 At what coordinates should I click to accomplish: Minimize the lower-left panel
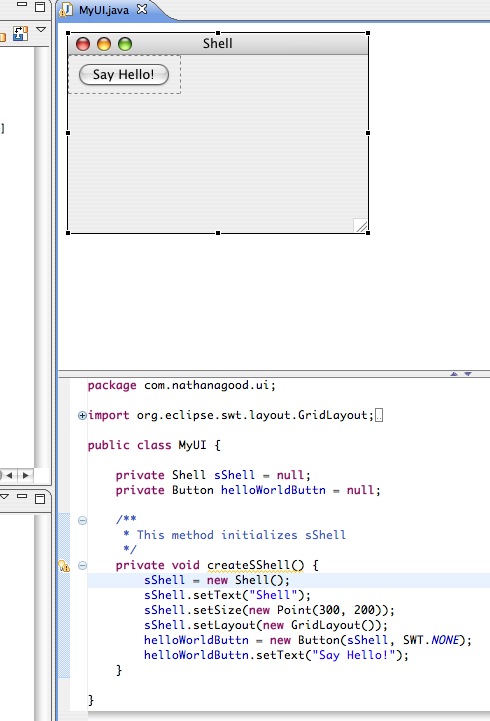click(x=22, y=496)
